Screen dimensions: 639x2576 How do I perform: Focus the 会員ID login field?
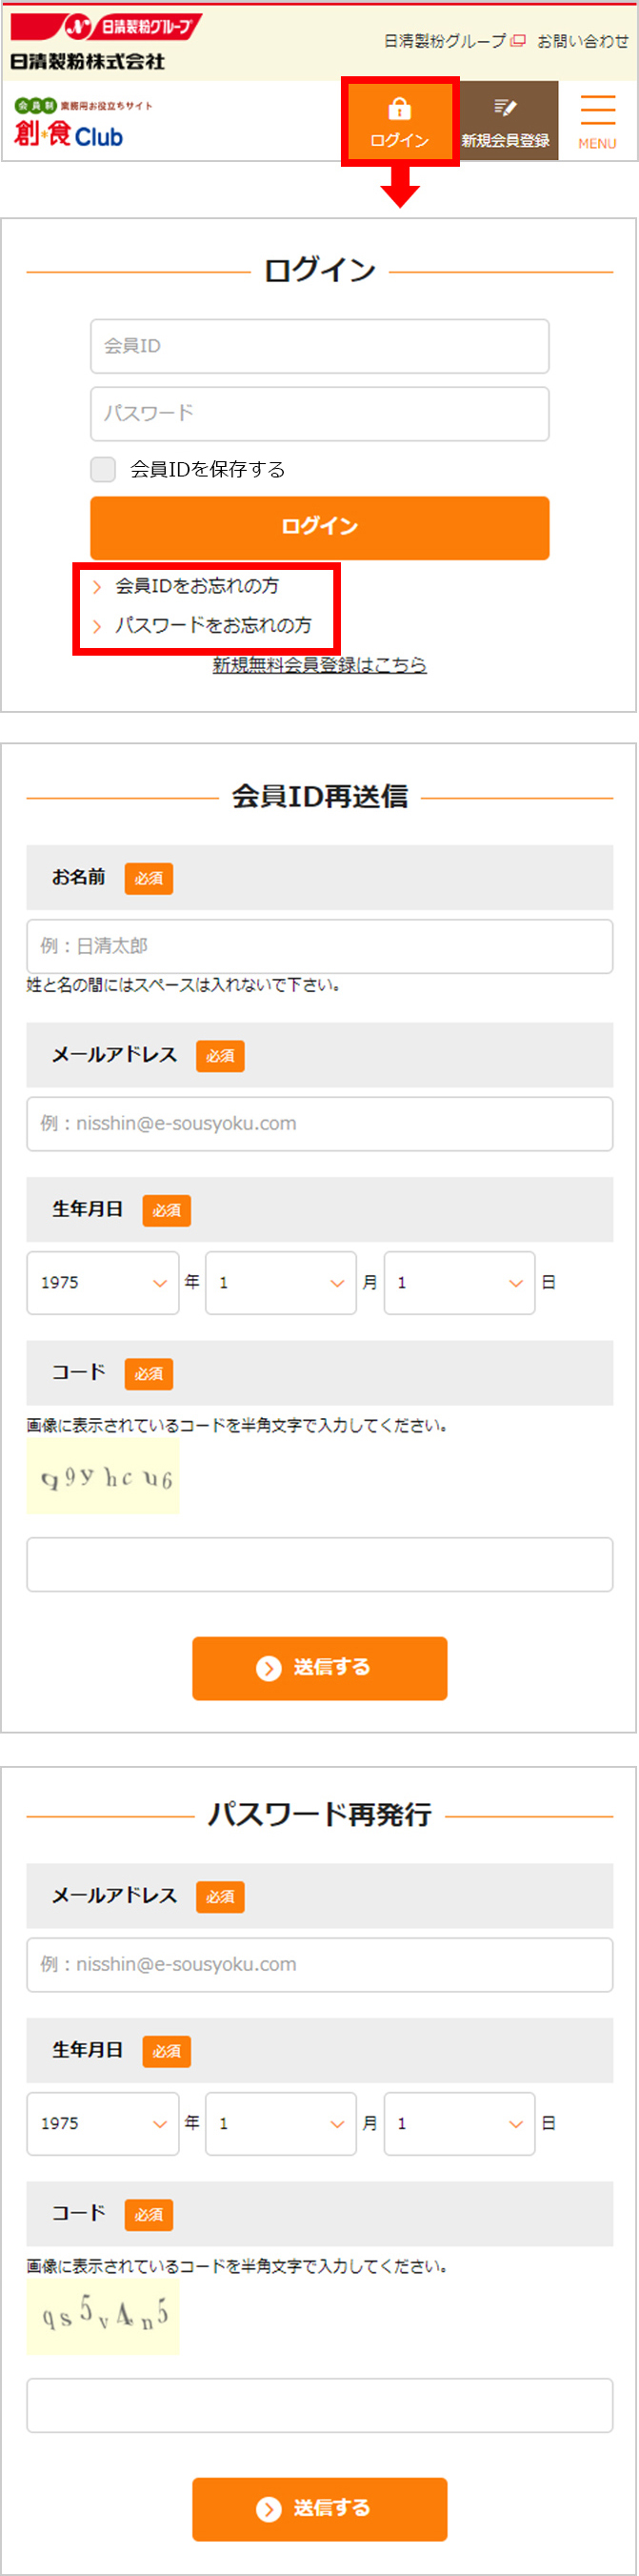[320, 346]
